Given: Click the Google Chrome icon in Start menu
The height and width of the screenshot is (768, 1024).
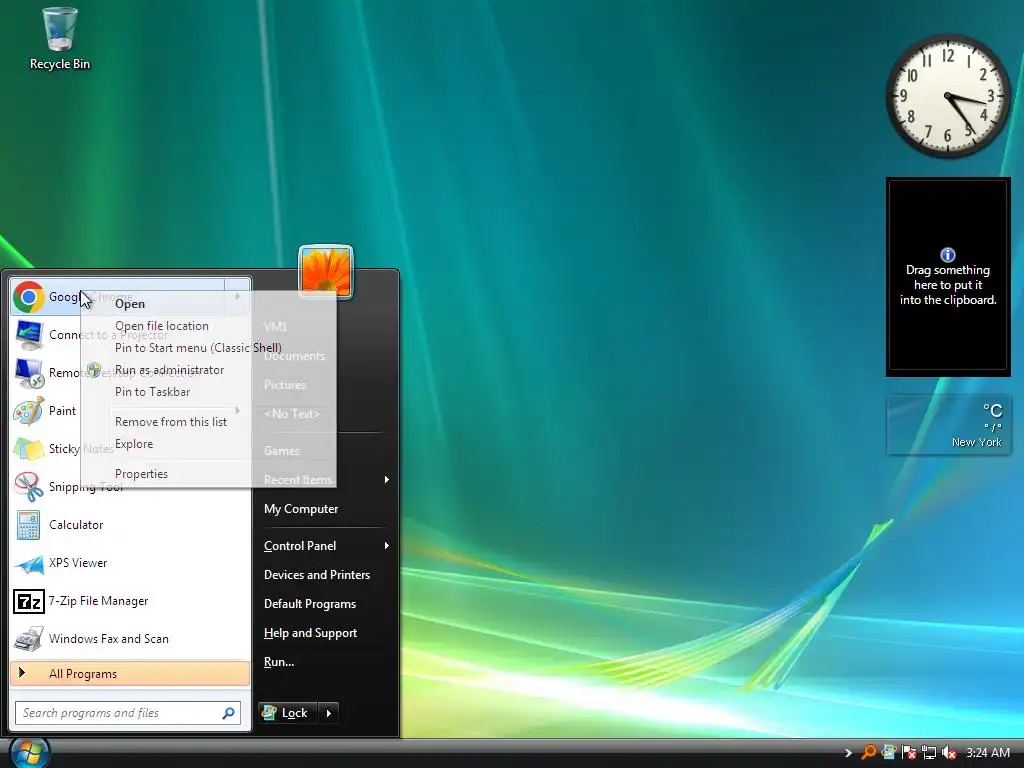Looking at the screenshot, I should coord(28,297).
